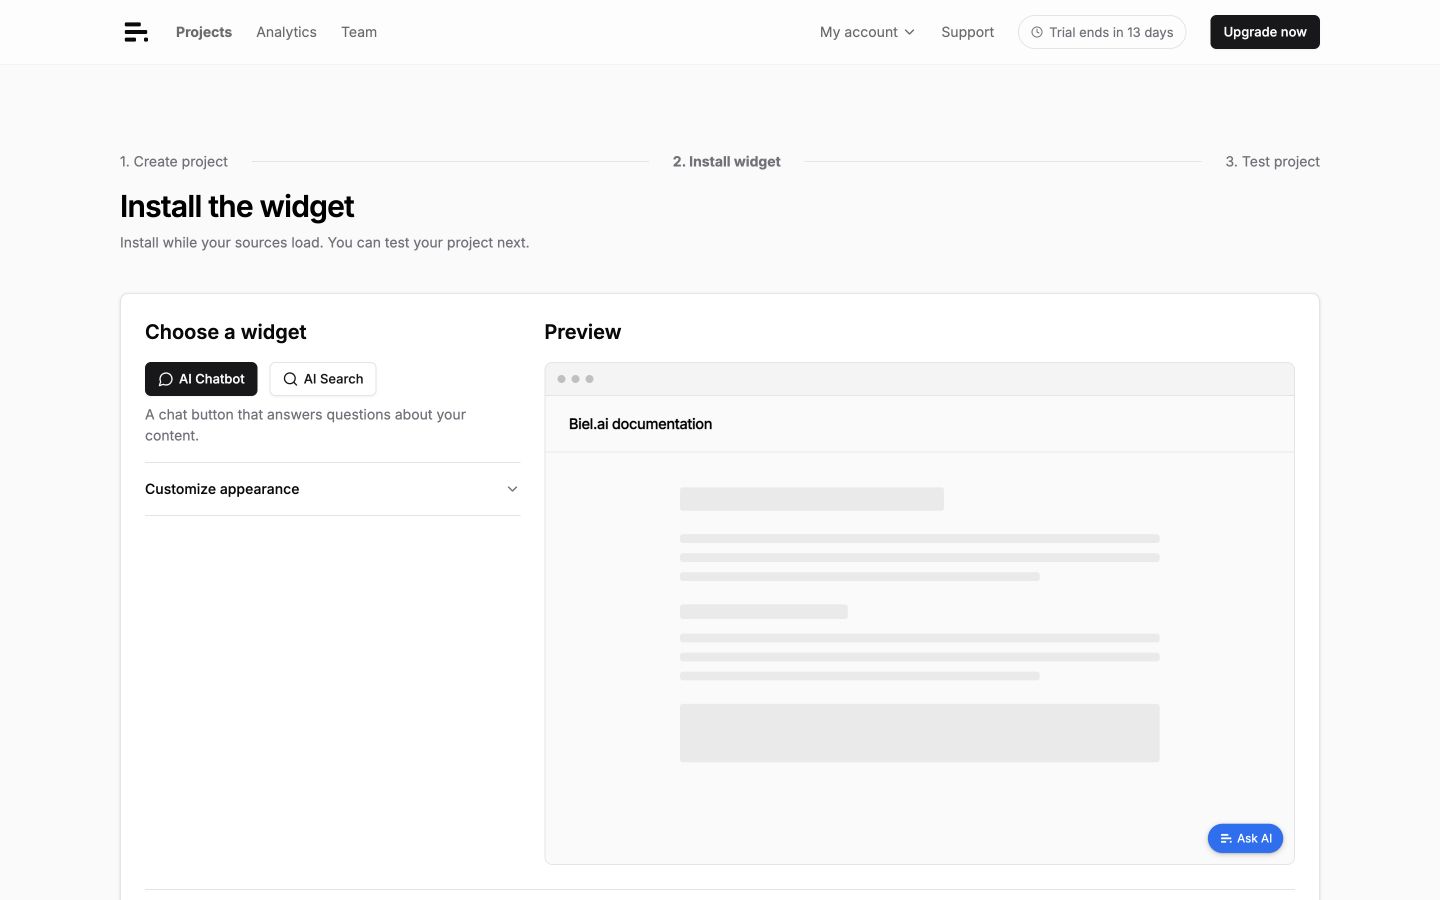Screen dimensions: 1440x900
Task: Click the Ask AI button in the preview
Action: (1245, 838)
